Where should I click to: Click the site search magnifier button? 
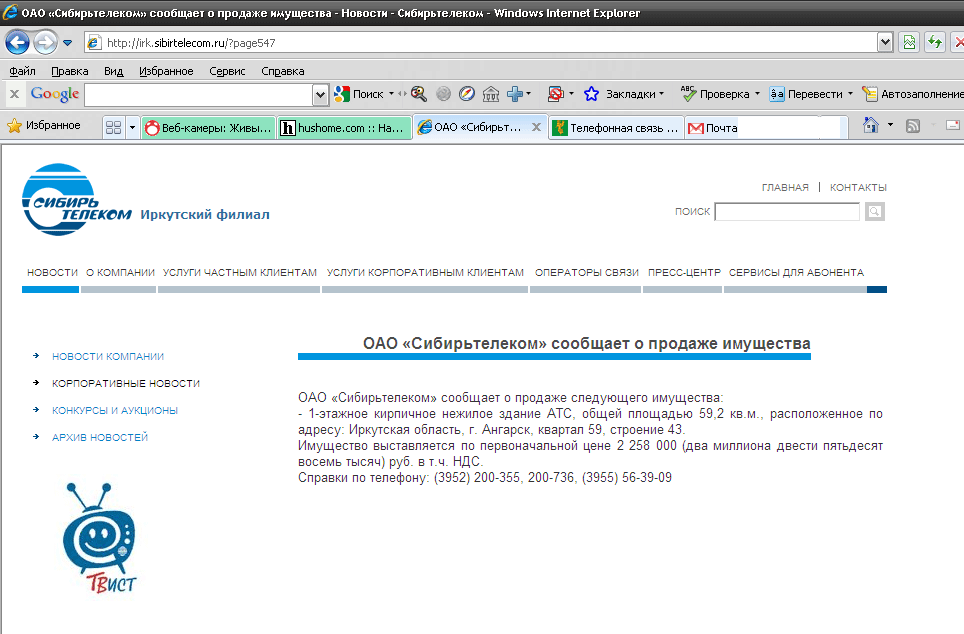pyautogui.click(x=875, y=212)
